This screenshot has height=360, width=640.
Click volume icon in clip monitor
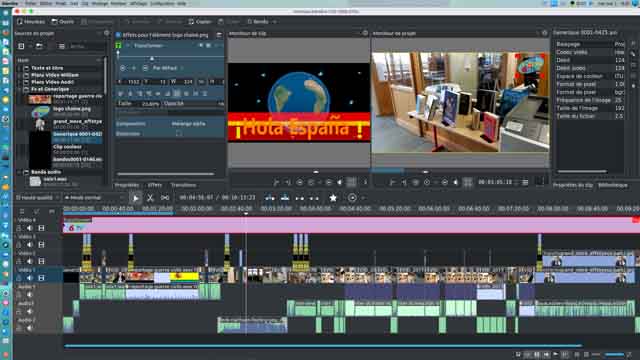click(x=340, y=182)
